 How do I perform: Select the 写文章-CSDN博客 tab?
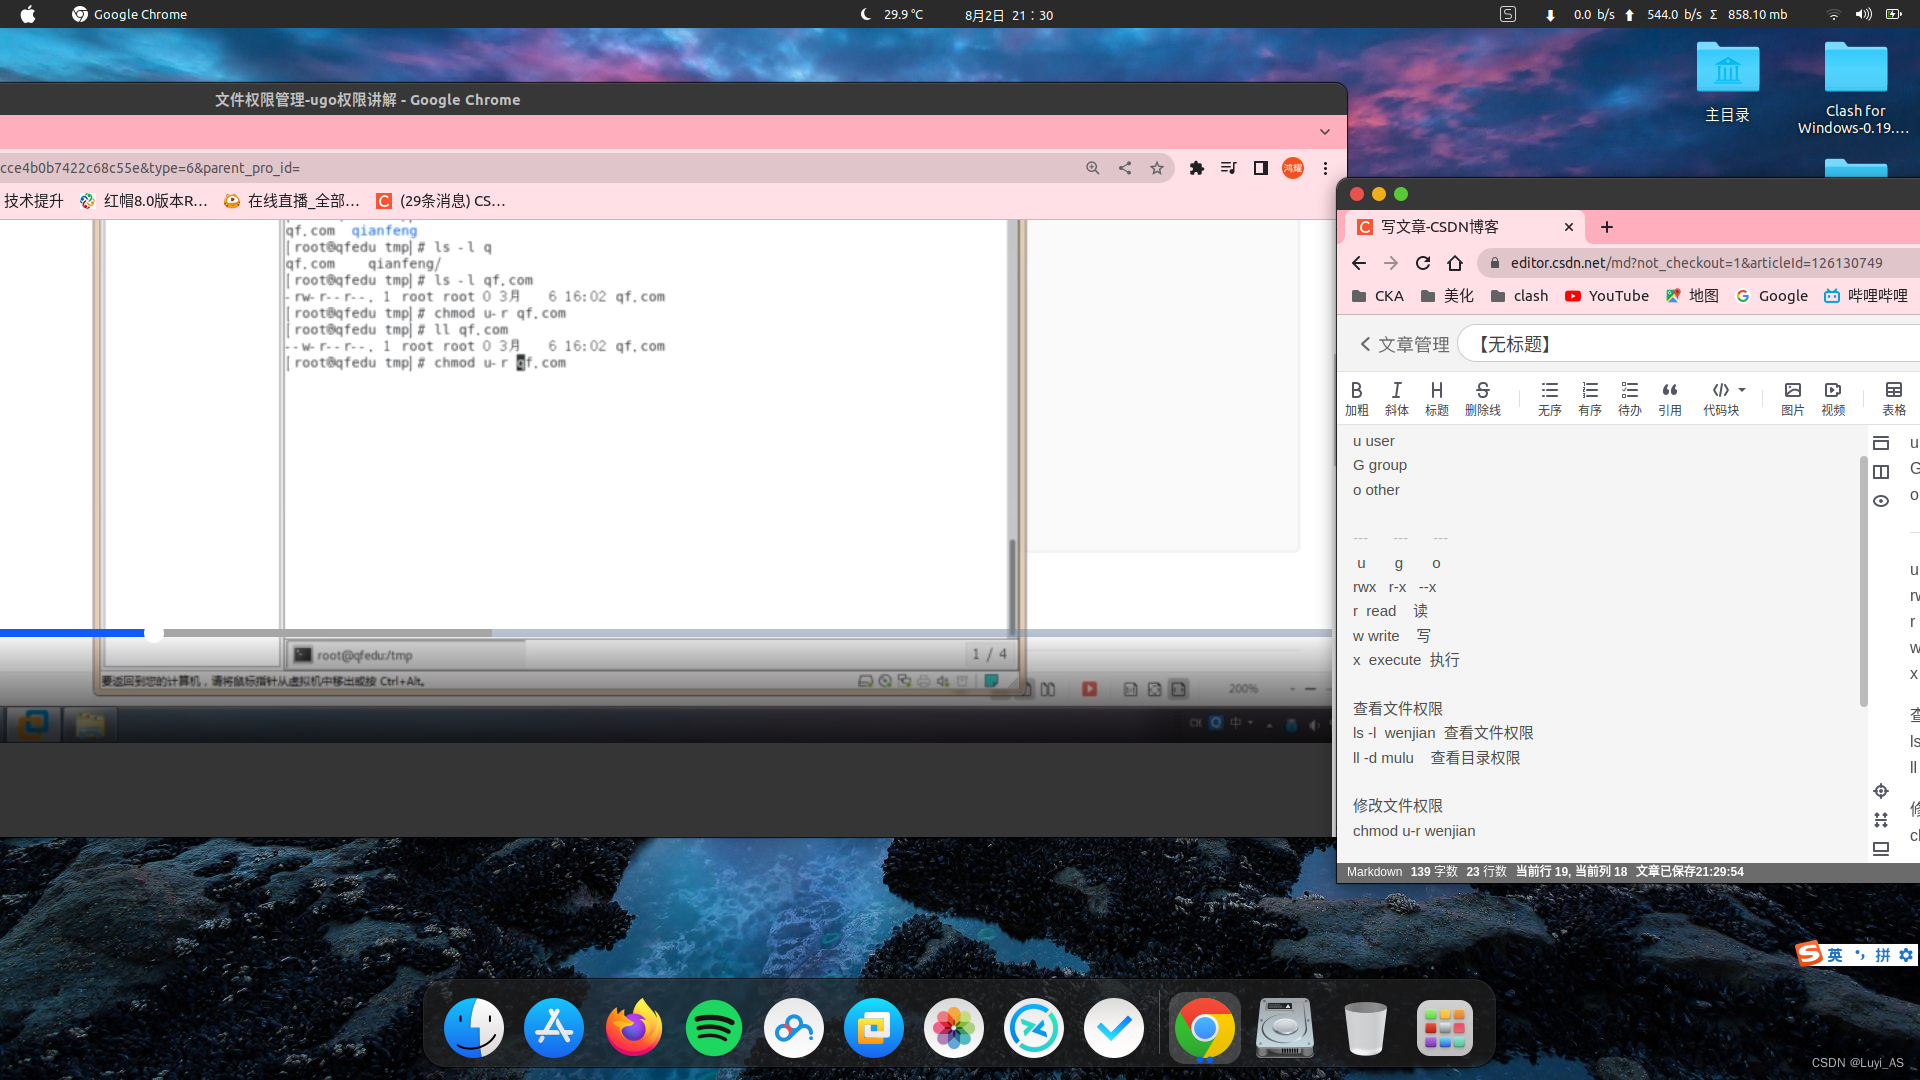1464,227
